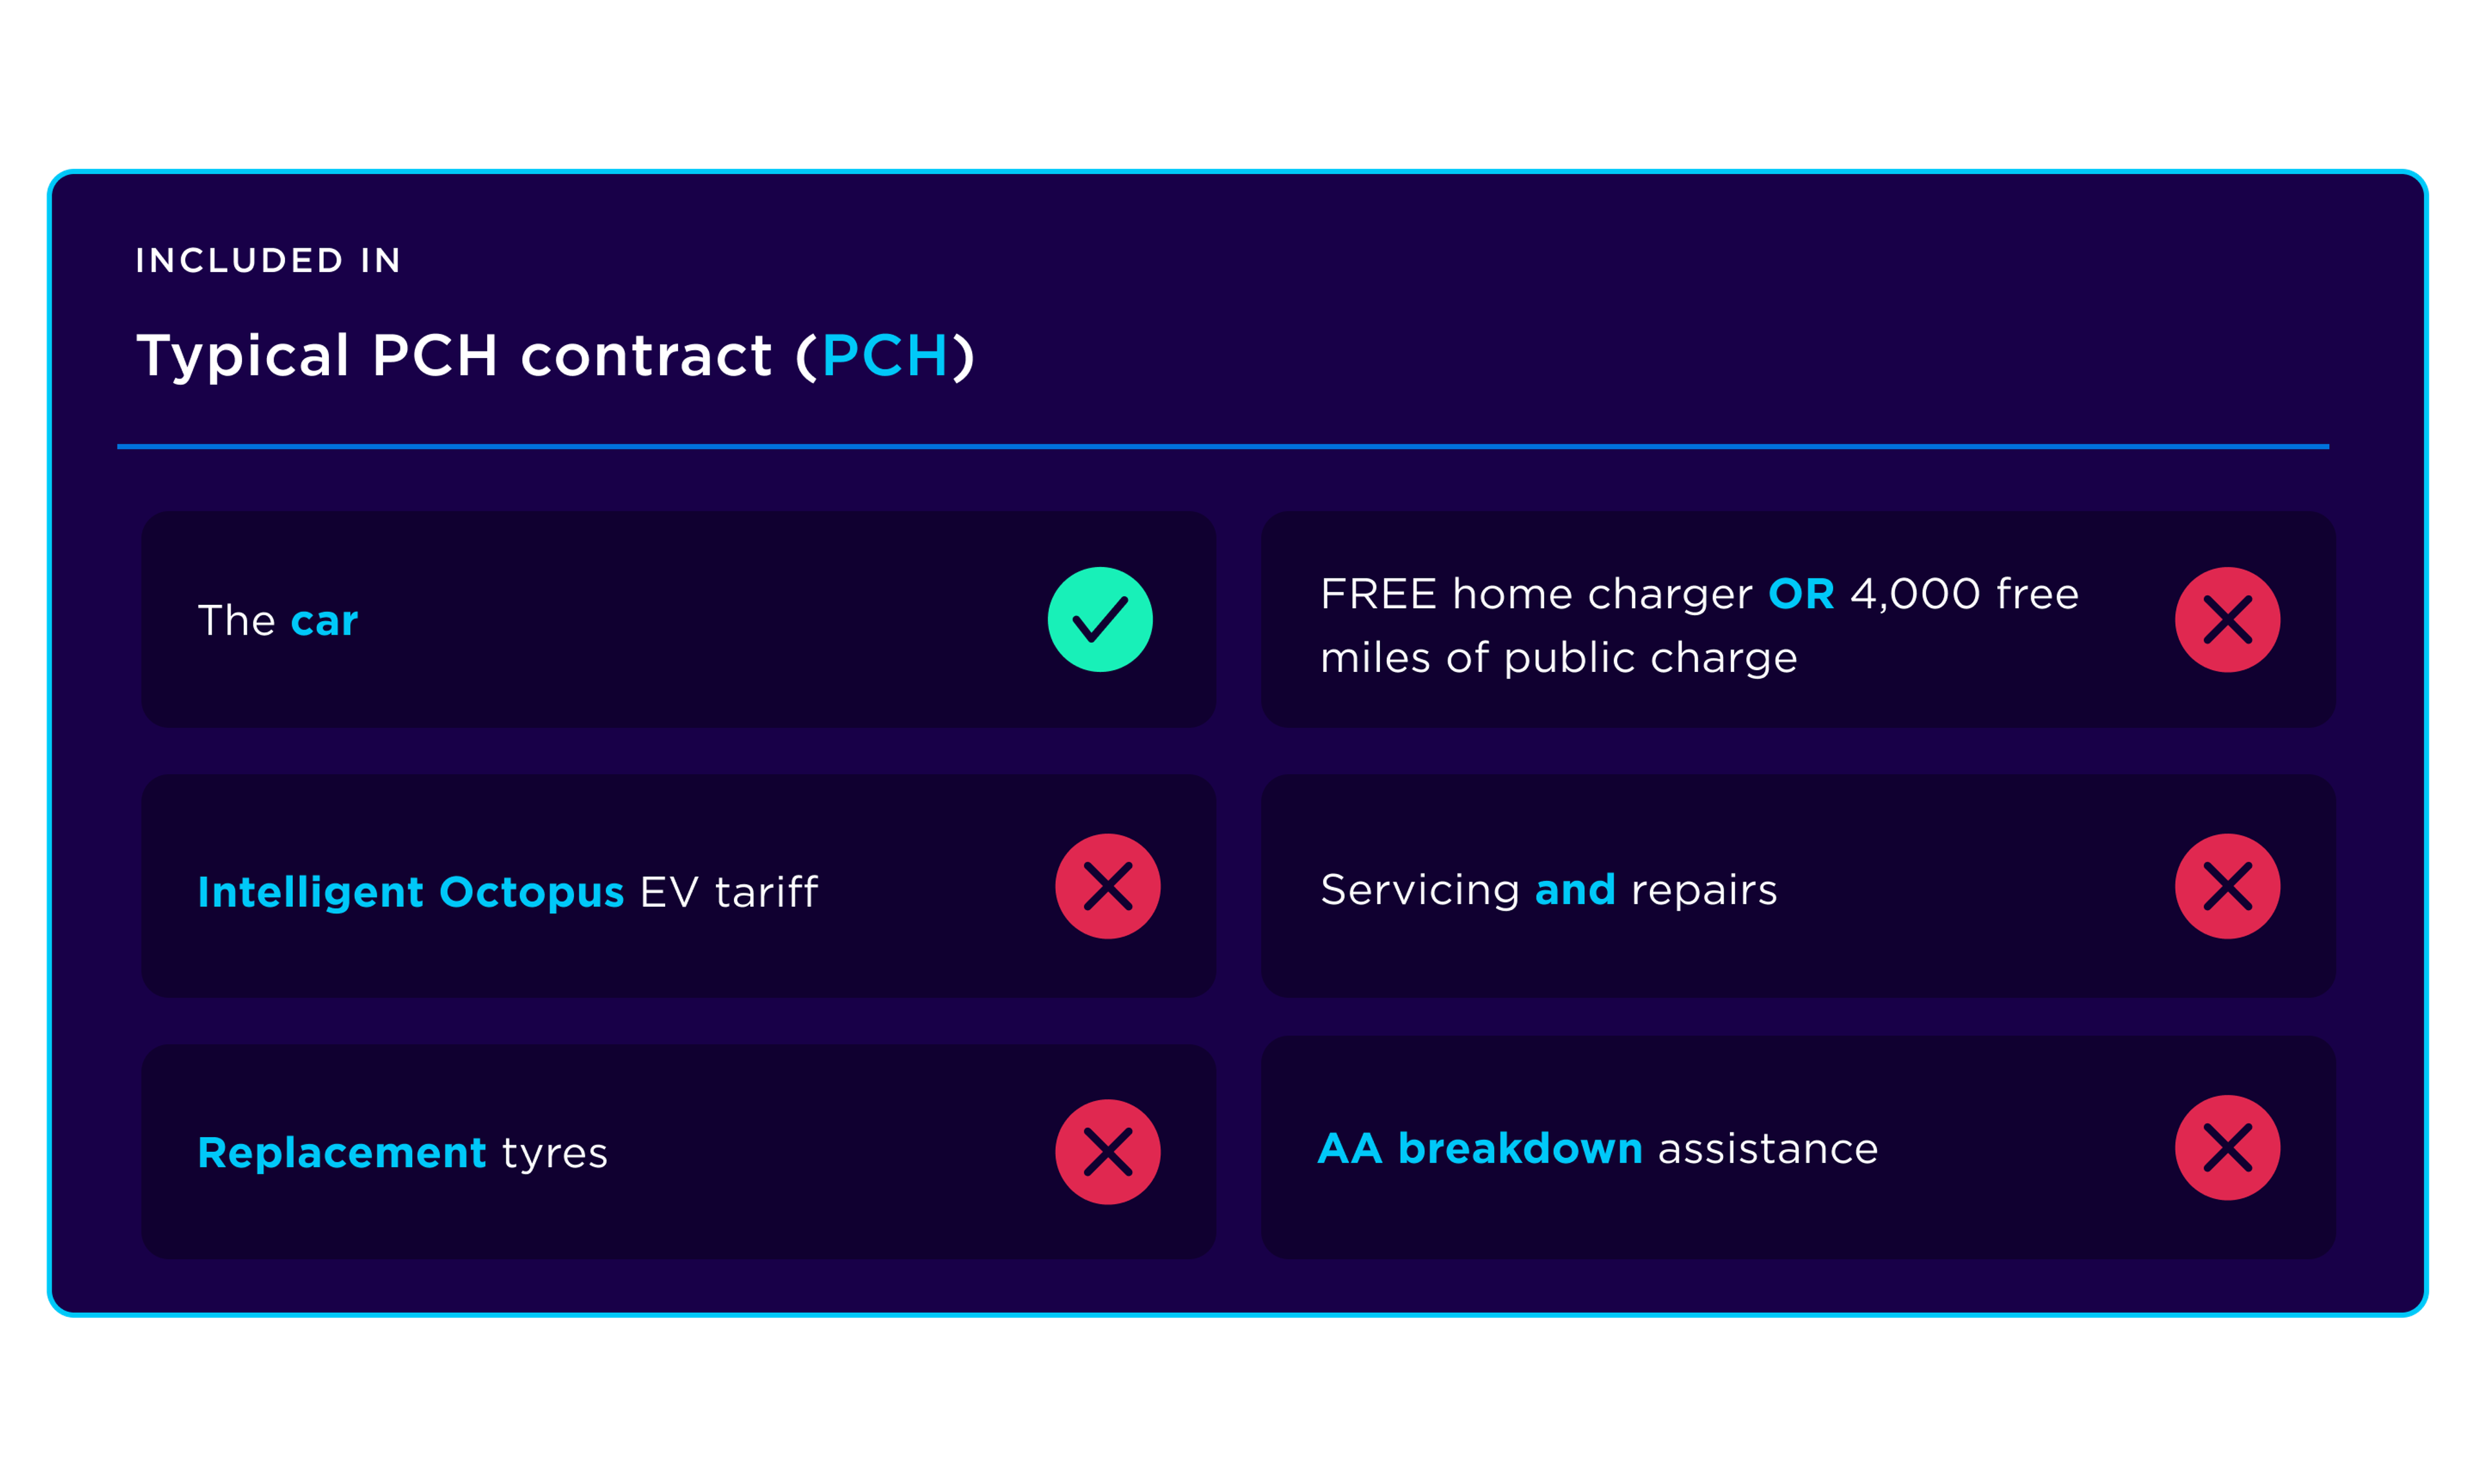Click the 'Intelligent Octopus' highlighted text
The height and width of the screenshot is (1484, 2477).
(411, 892)
